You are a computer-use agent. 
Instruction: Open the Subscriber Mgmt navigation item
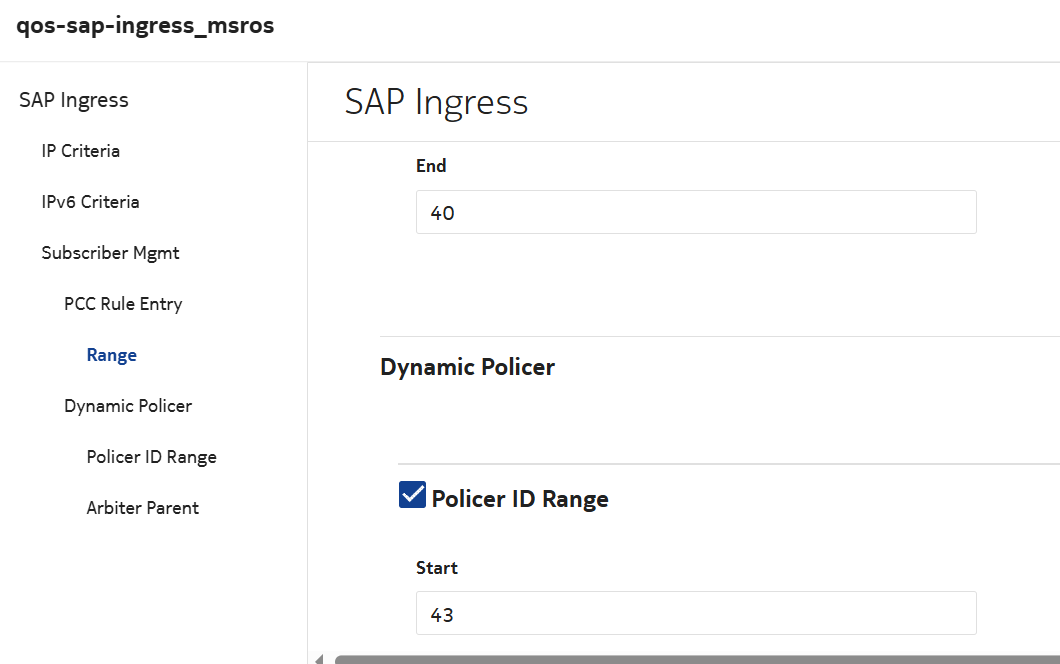(110, 253)
